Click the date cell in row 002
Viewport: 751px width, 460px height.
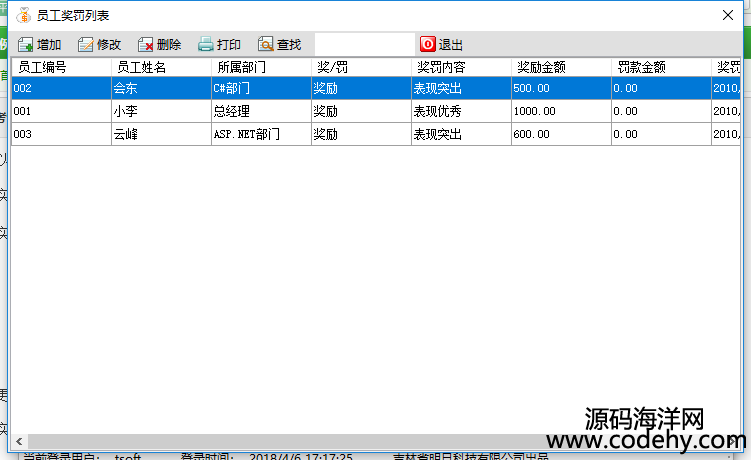point(726,88)
